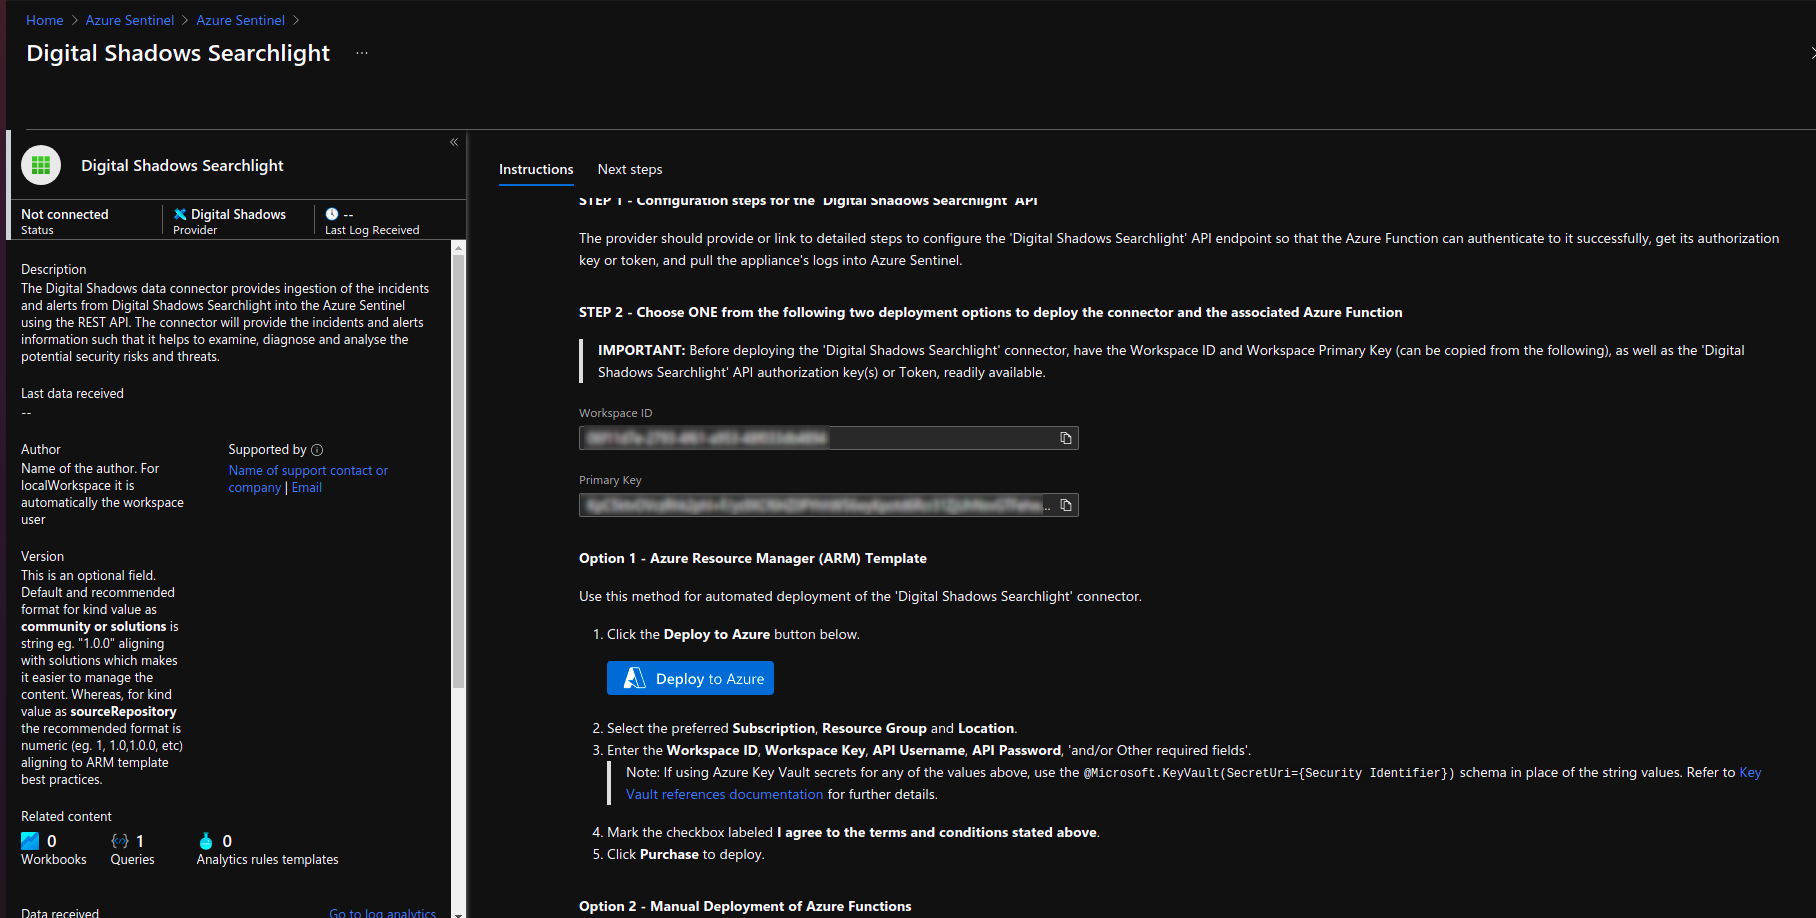Select the Description heading

click(x=54, y=269)
